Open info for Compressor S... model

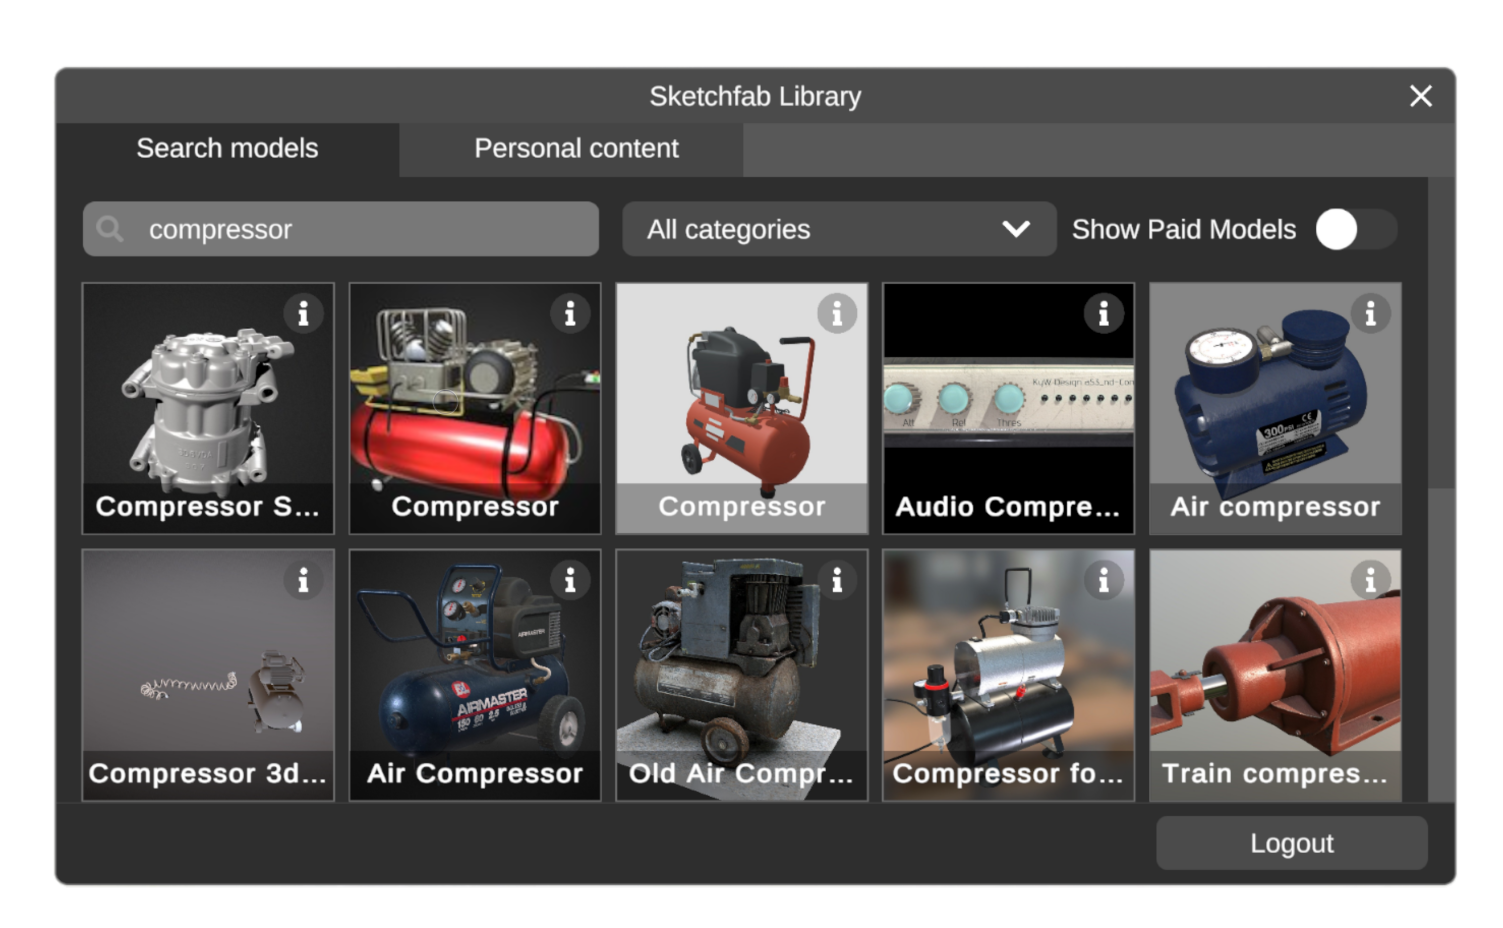[303, 313]
